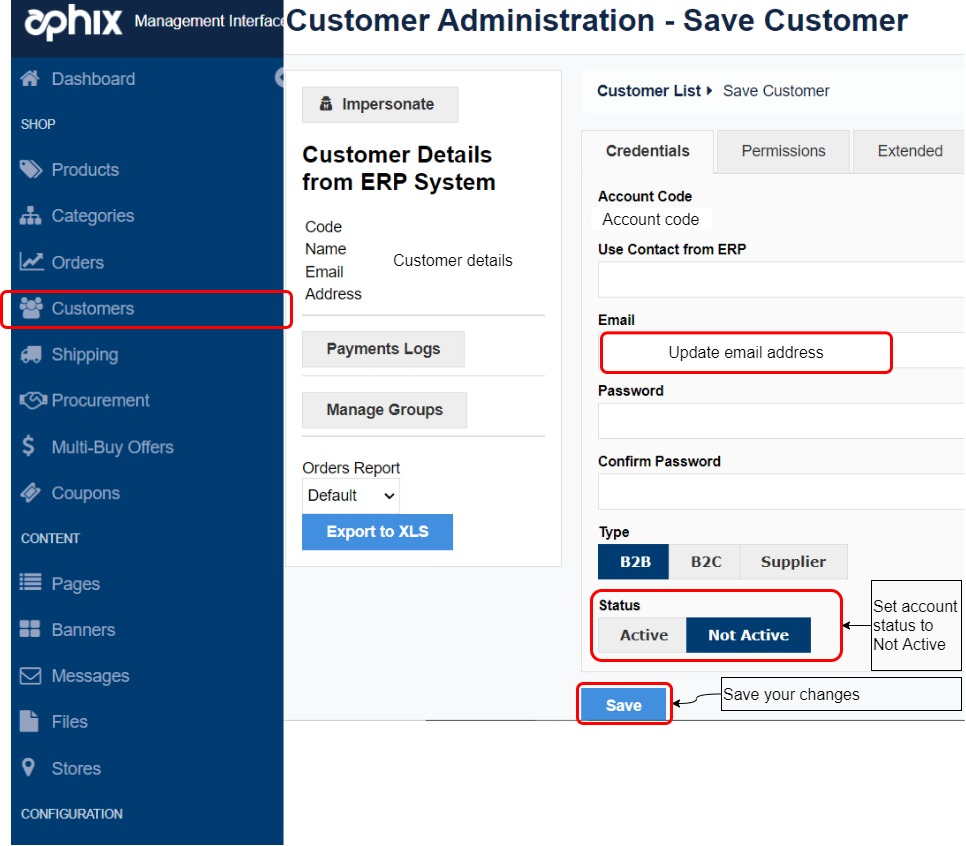Click the Dashboard home icon
Viewport: 966px width, 846px height.
point(30,79)
